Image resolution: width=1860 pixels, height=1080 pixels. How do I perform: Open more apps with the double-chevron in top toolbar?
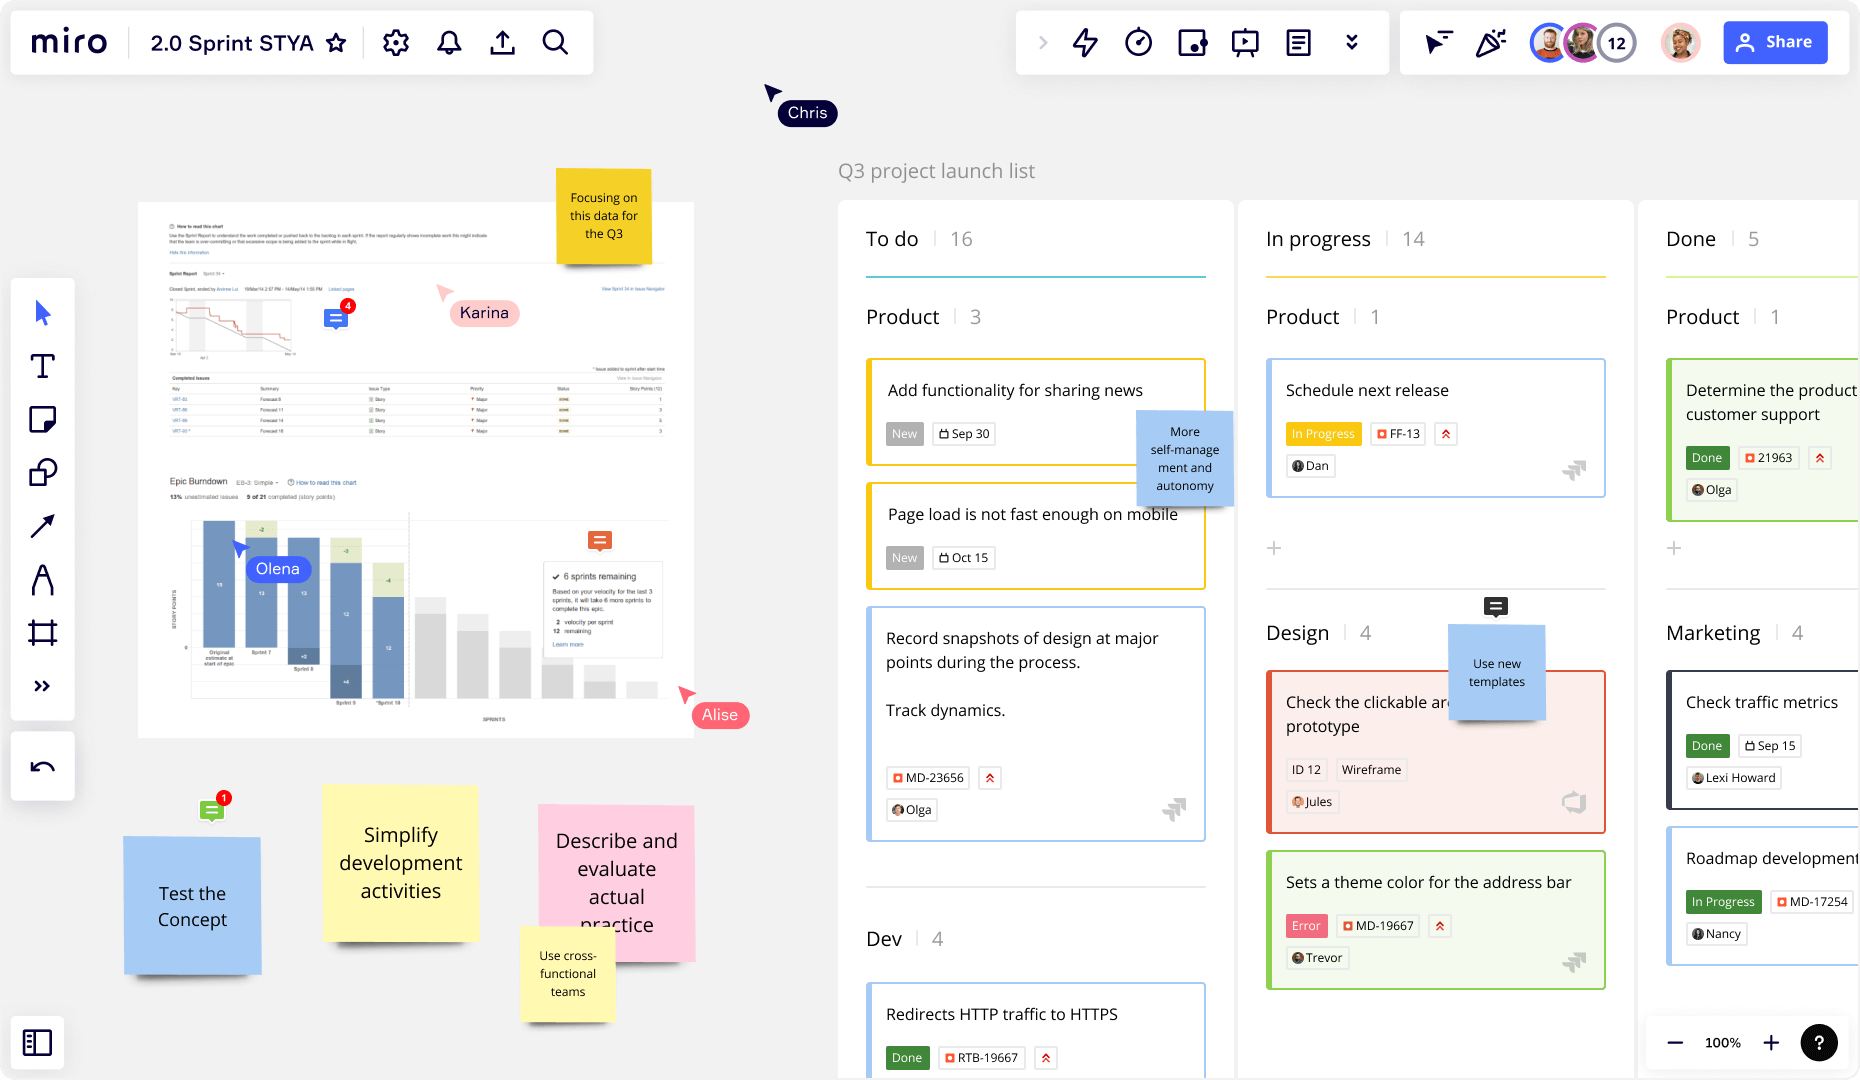point(1352,42)
